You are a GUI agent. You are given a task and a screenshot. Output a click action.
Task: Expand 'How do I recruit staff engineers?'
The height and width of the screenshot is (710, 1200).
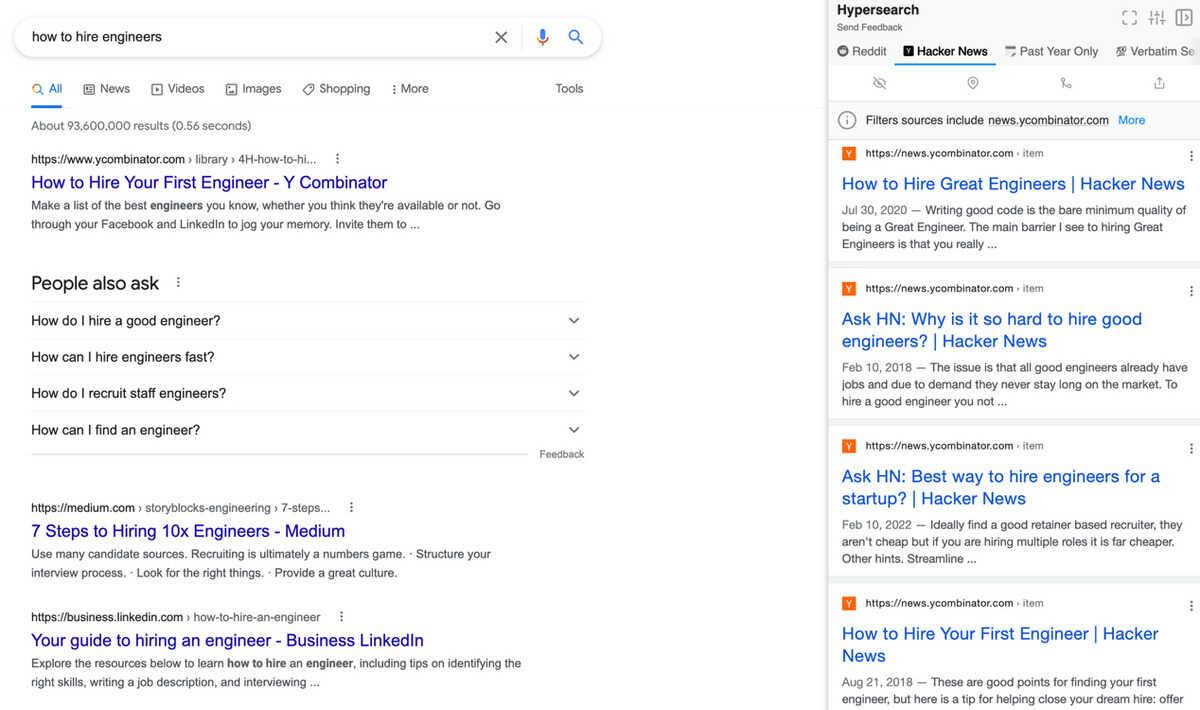[308, 393]
